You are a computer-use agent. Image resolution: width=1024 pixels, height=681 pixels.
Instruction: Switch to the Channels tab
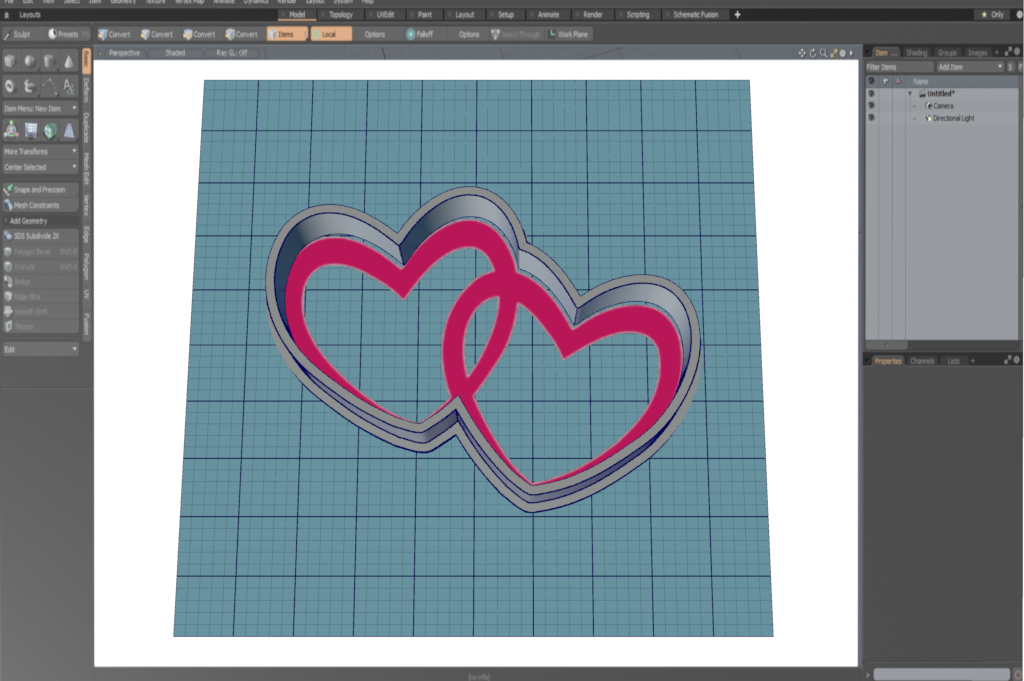(922, 360)
